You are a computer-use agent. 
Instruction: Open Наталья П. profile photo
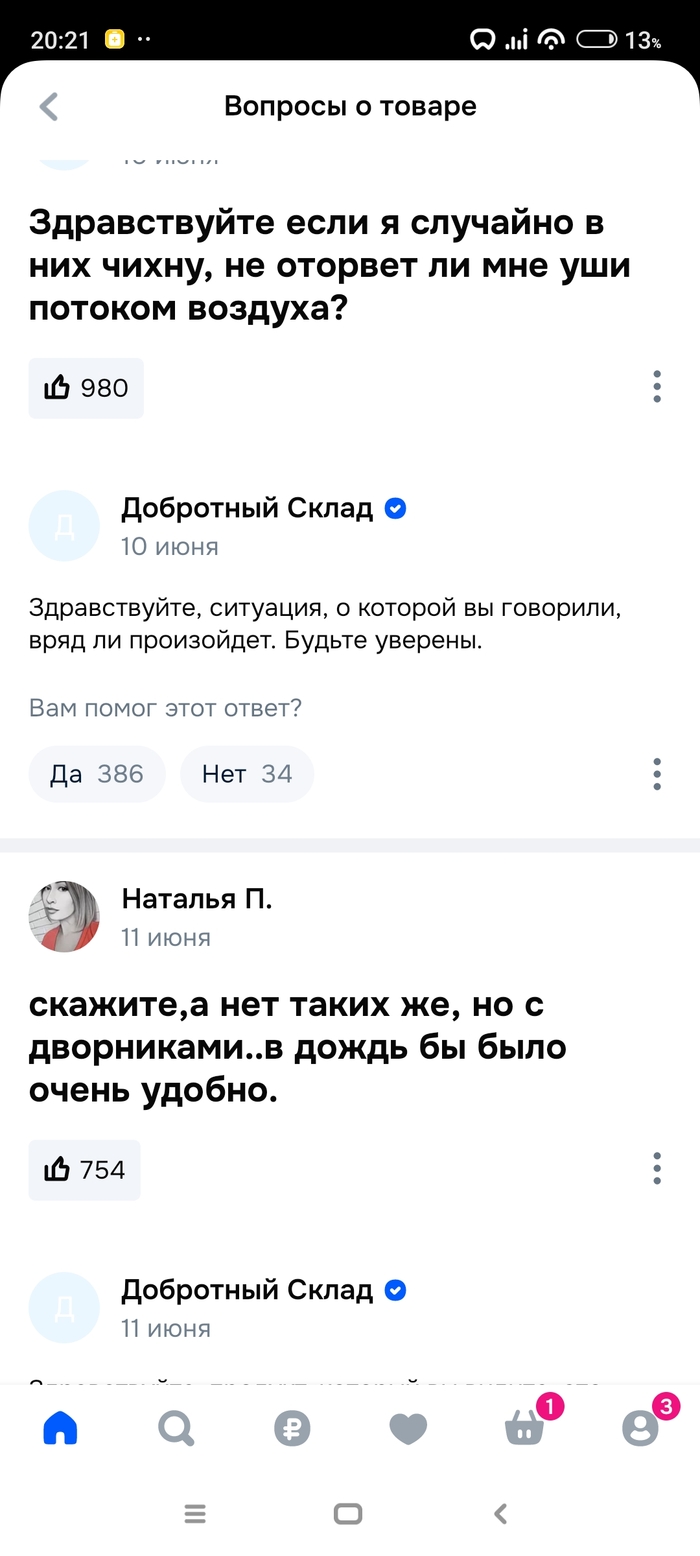(x=64, y=916)
